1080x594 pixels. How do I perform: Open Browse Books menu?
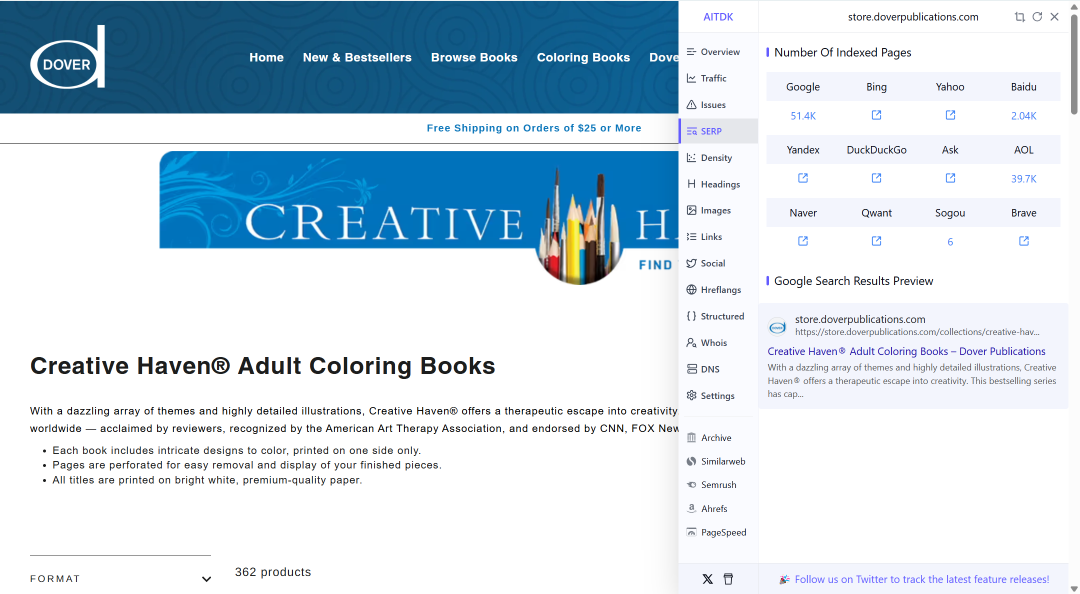click(x=474, y=57)
